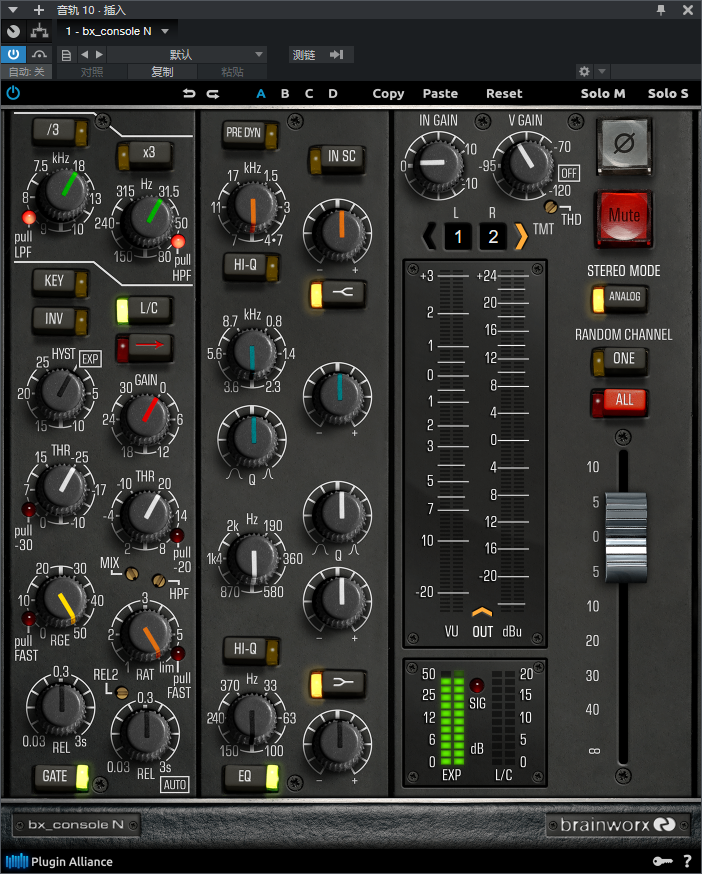Click the RANDOM CHANNEL ONE button

(619, 360)
